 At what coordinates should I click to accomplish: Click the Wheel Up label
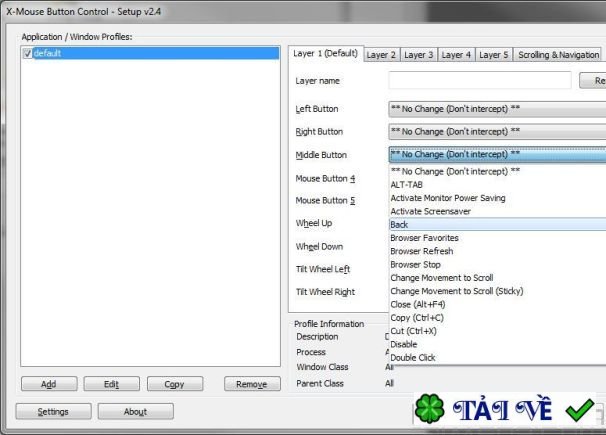pos(313,223)
